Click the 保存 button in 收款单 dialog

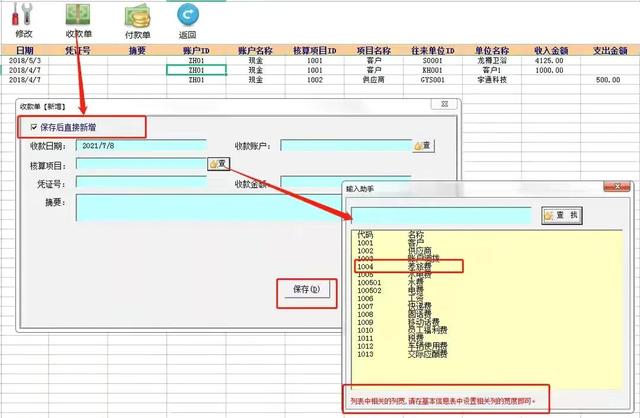click(x=307, y=289)
